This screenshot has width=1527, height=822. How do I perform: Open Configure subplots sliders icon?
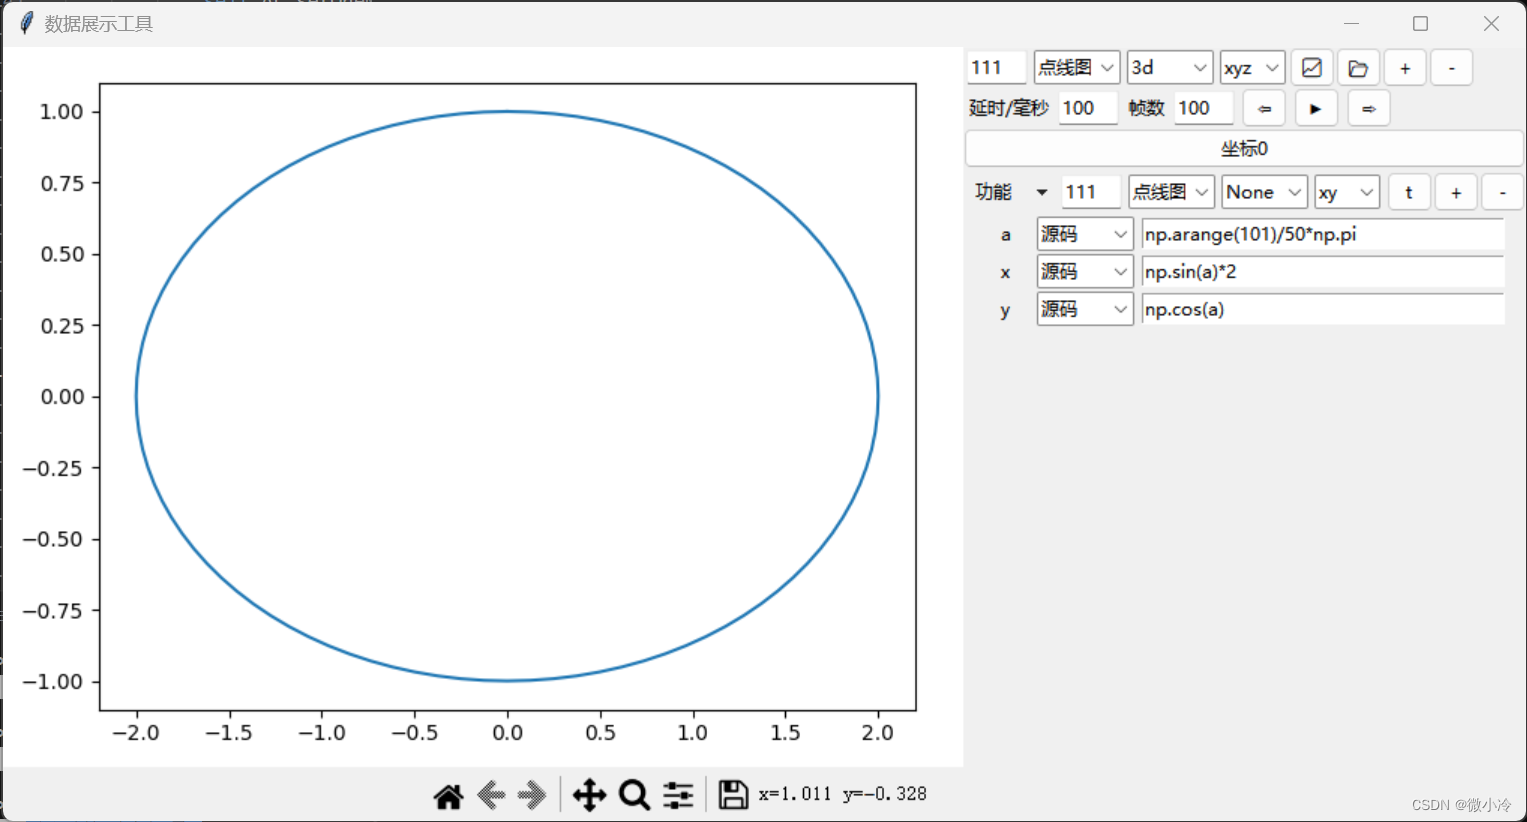pyautogui.click(x=678, y=795)
